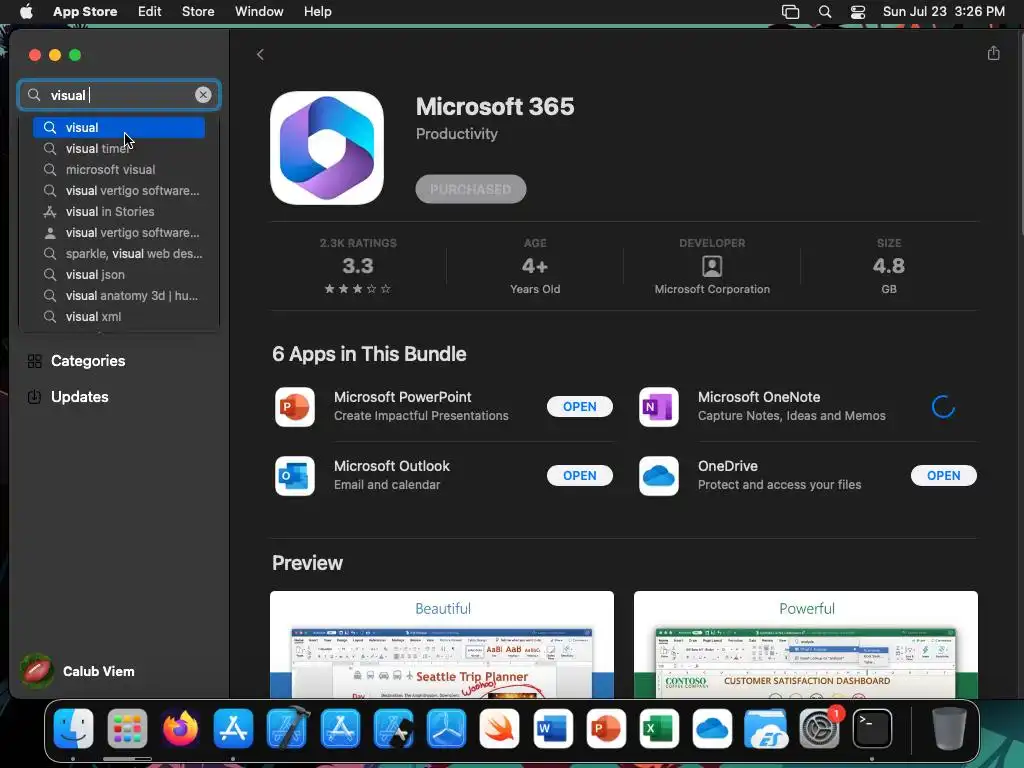Open Terminal from the Dock
This screenshot has width=1024, height=768.
click(872, 728)
